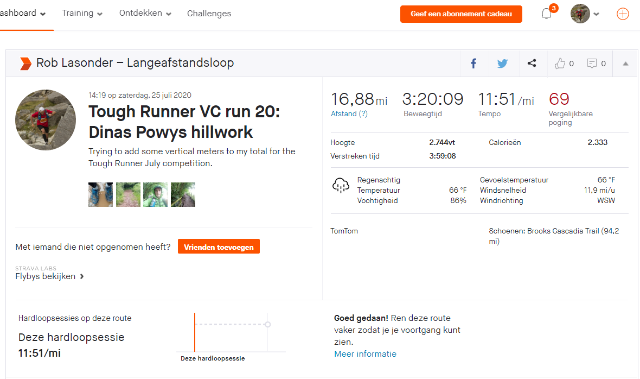
Task: Click the 'TomTom' device label
Action: pos(344,231)
